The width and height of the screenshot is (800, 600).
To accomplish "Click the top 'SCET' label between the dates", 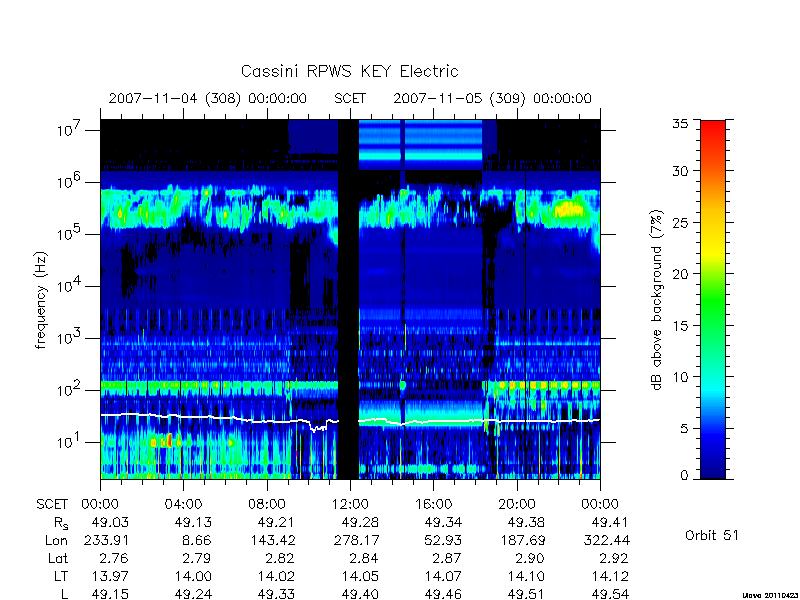I will click(x=350, y=98).
